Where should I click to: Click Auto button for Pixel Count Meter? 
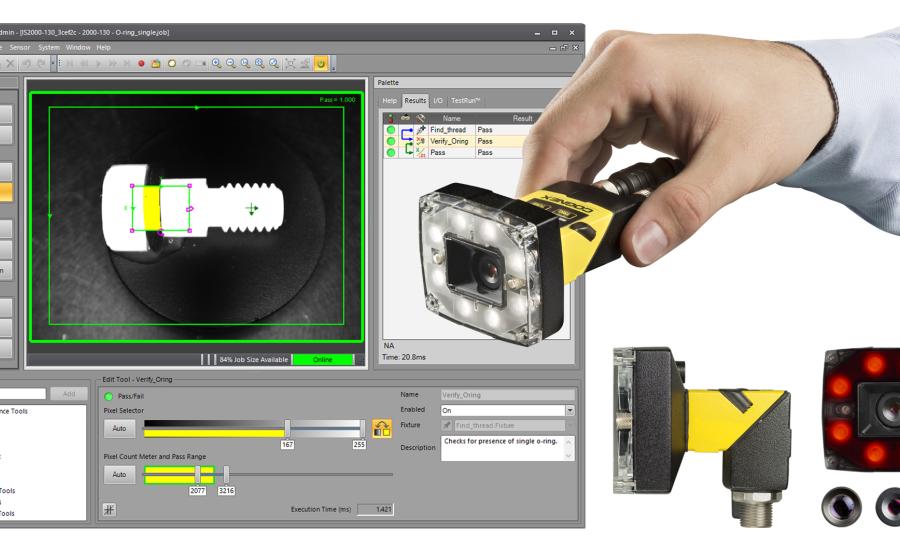119,475
